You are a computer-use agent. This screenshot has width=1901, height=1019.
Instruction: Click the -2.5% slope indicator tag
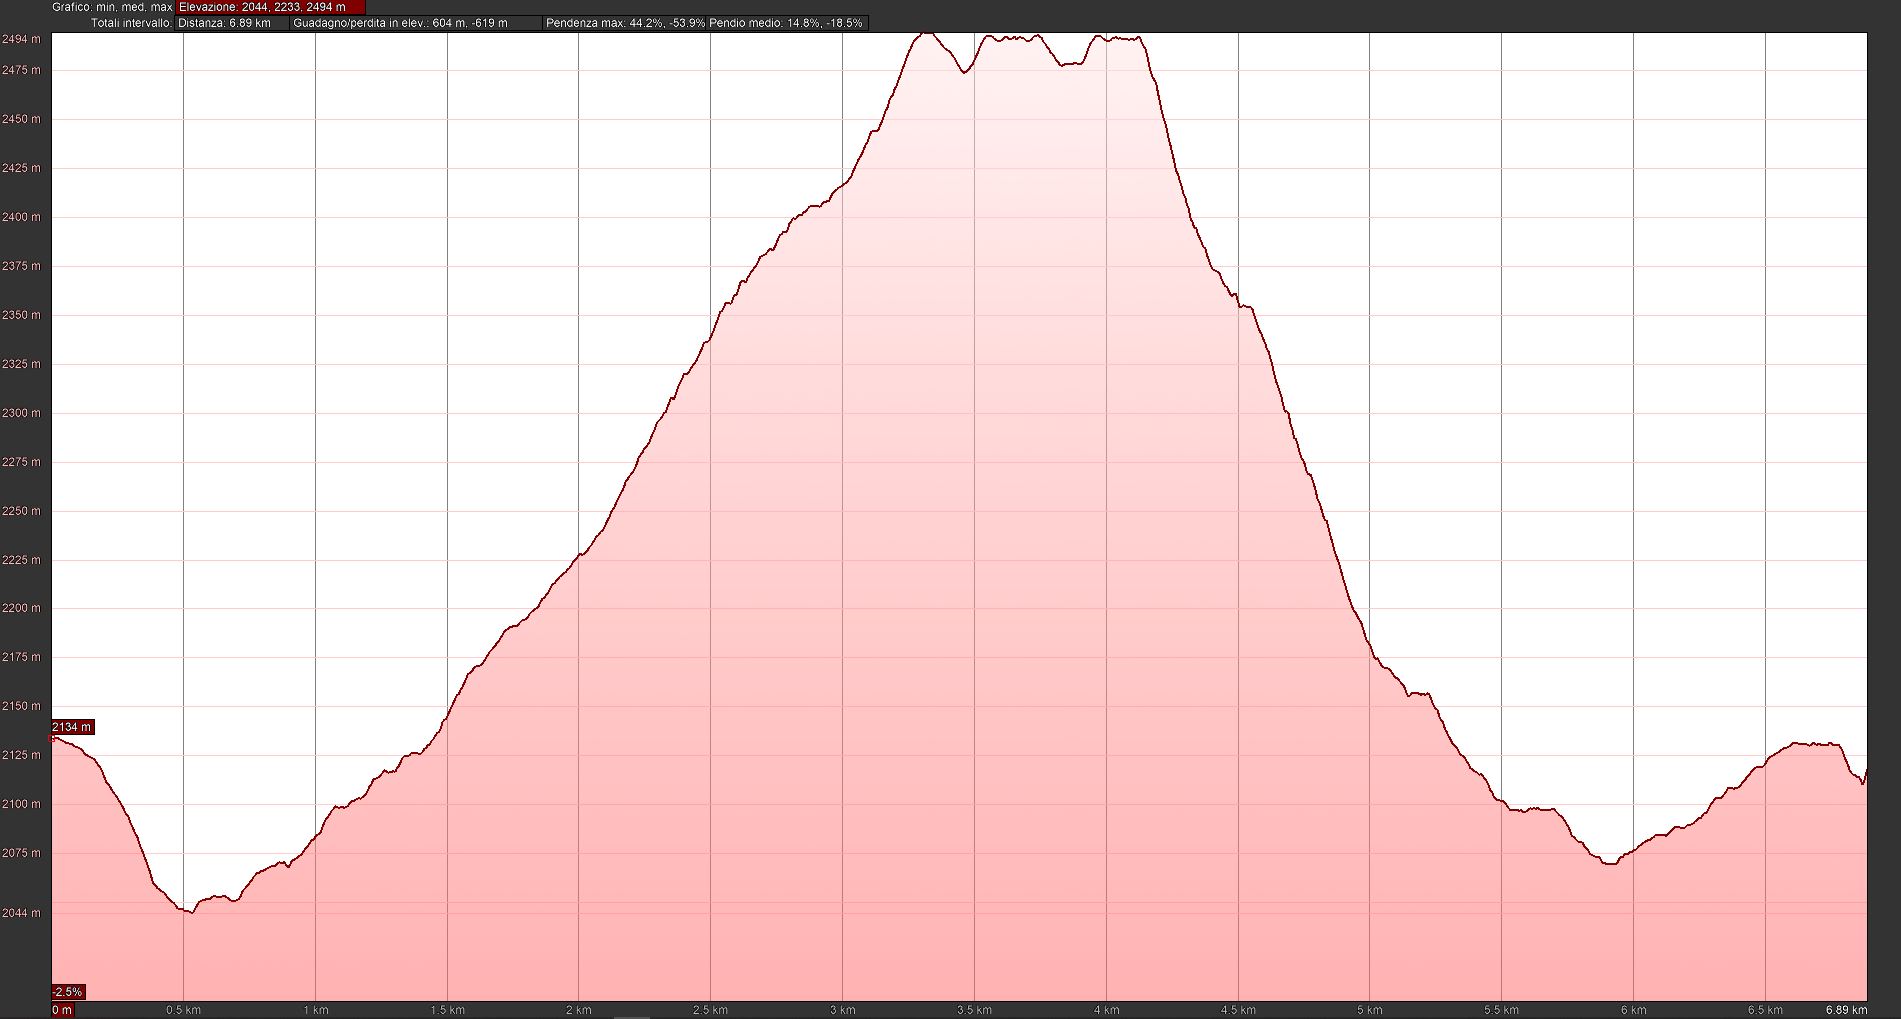[x=68, y=992]
